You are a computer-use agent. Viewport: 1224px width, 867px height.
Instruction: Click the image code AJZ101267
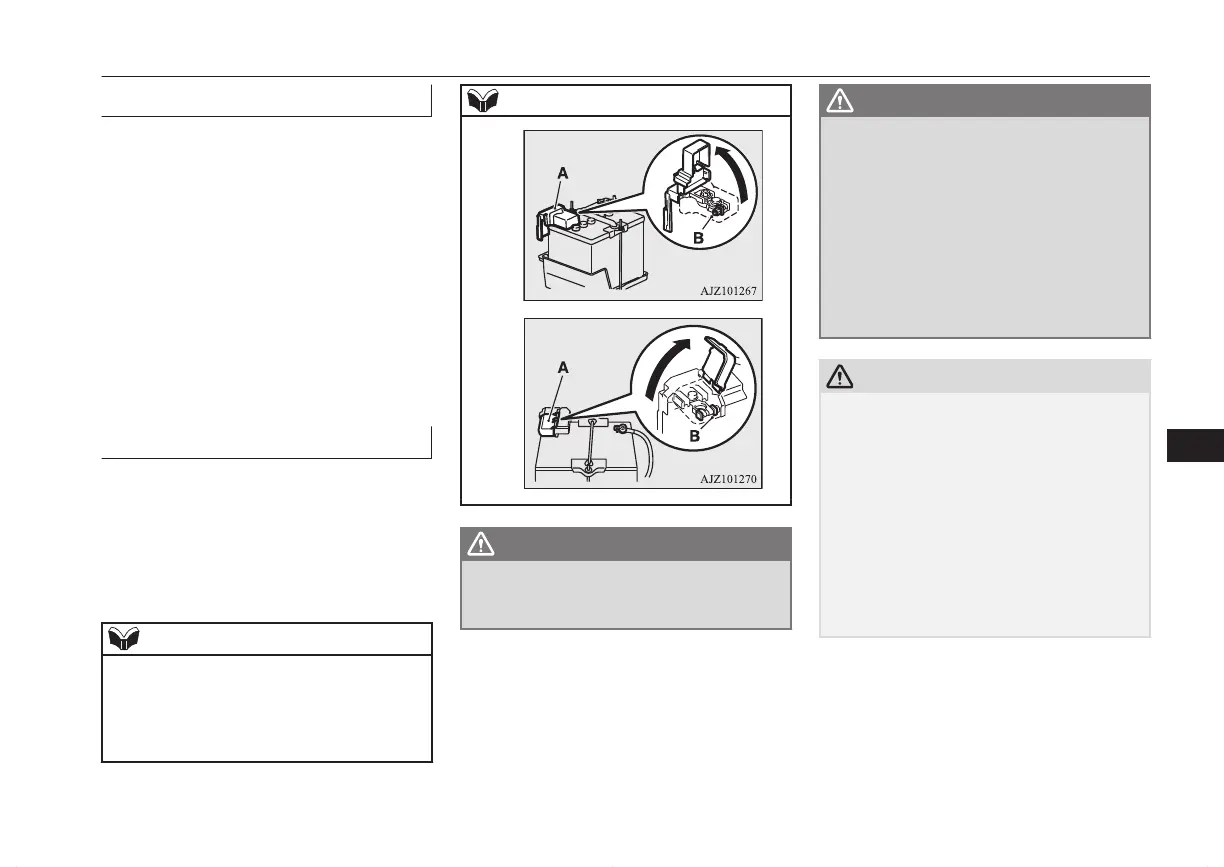(x=729, y=290)
